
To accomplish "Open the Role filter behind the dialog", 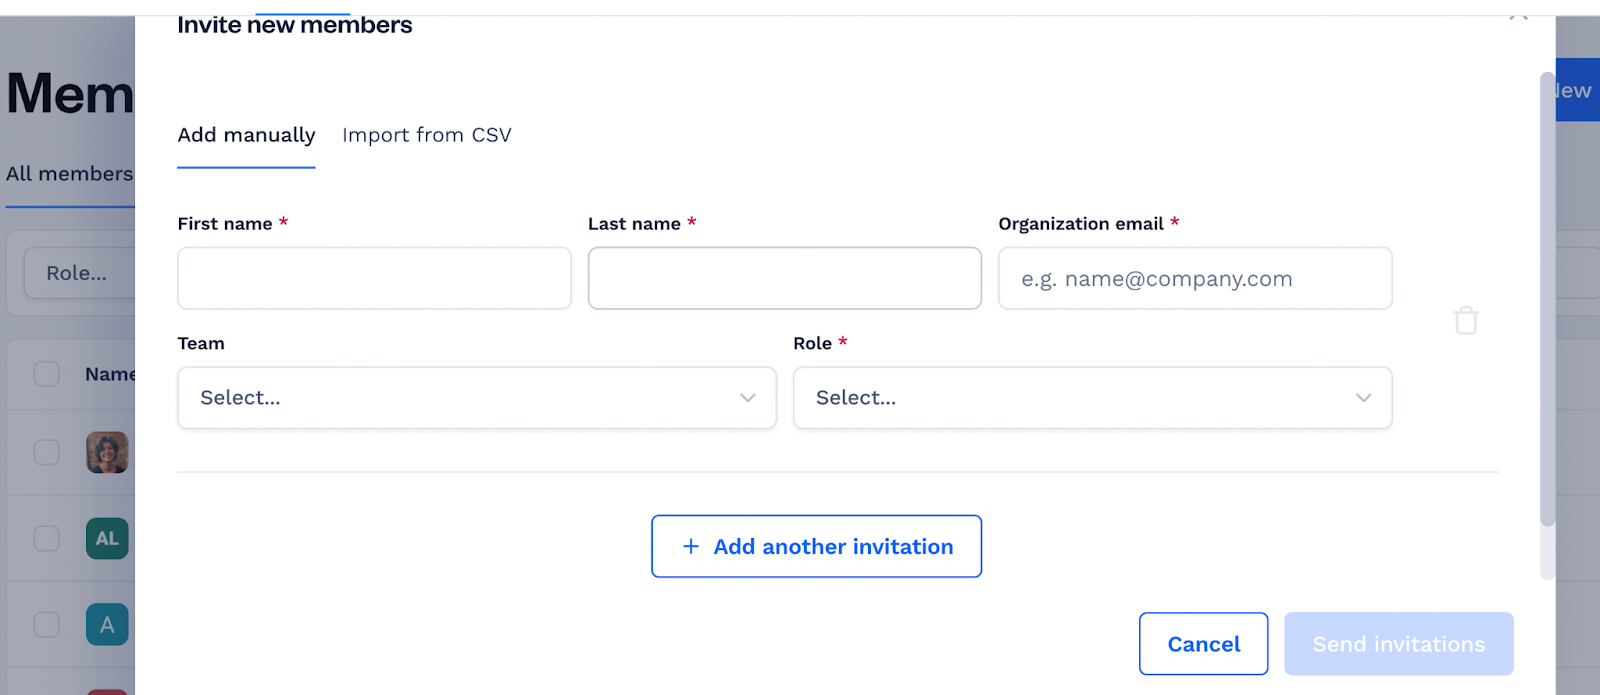I will point(79,273).
